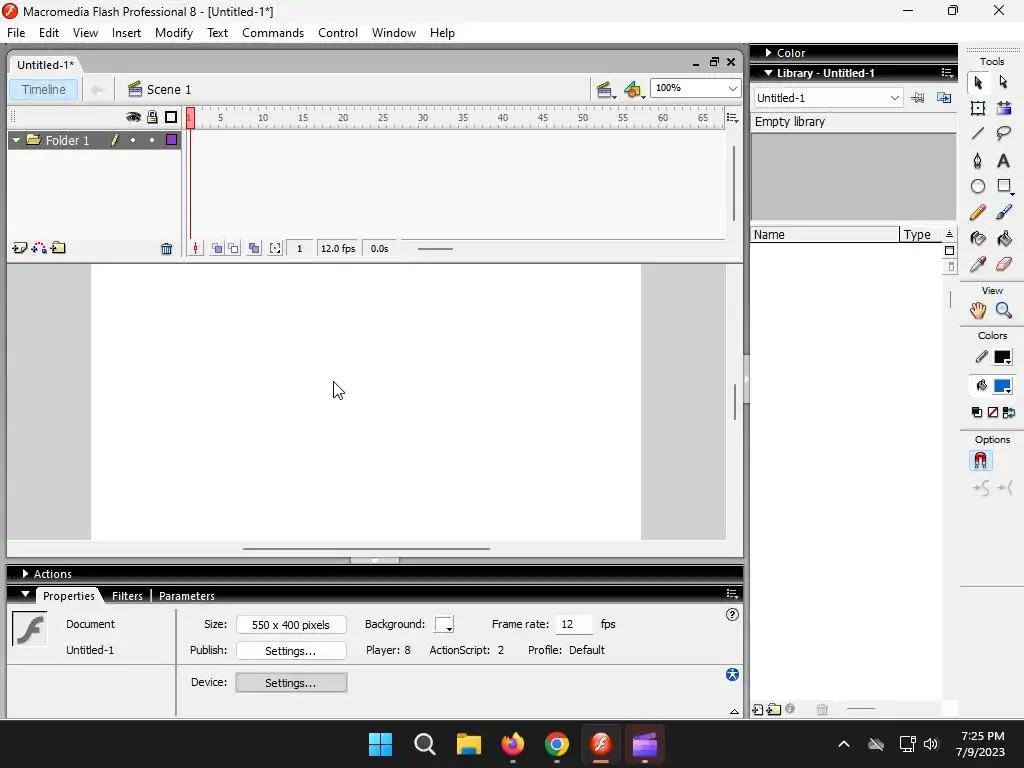This screenshot has height=768, width=1024.
Task: Toggle Snap to Objects magnet option
Action: click(980, 461)
